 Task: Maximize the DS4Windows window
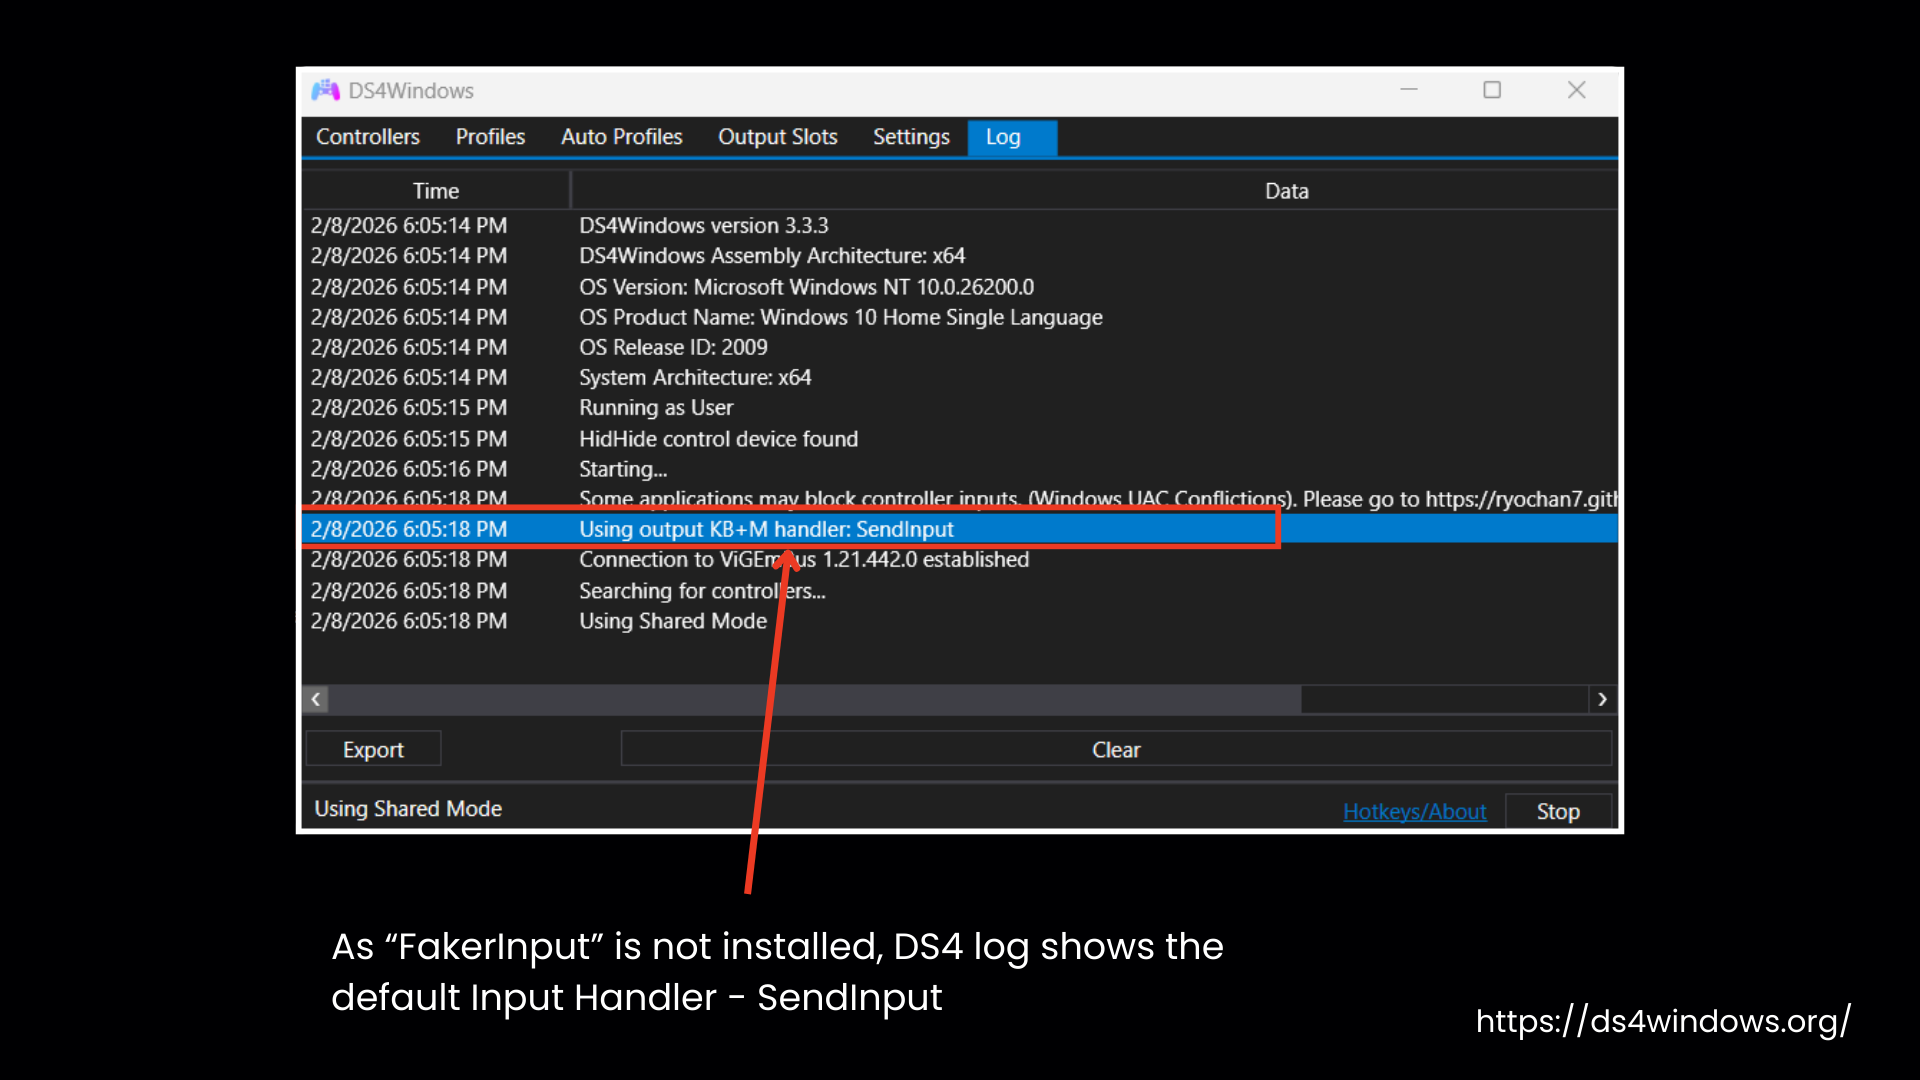pos(1492,90)
